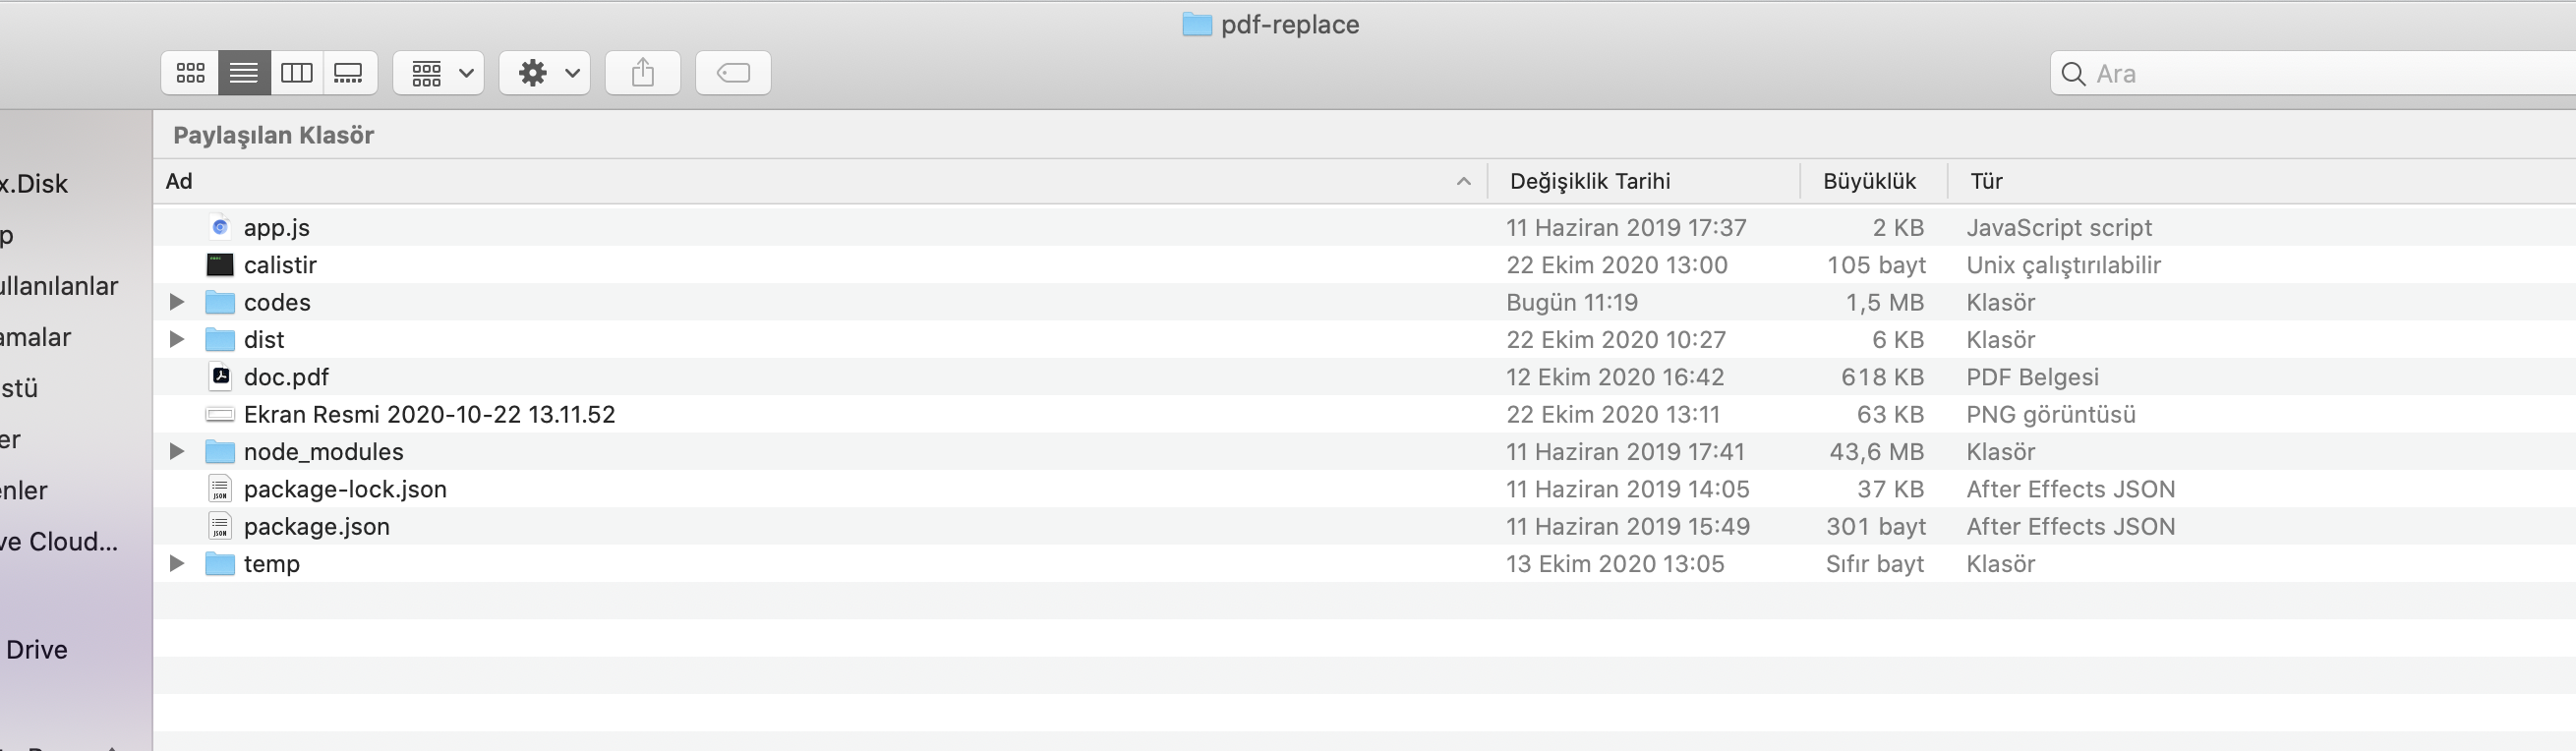Select the app.js file icon
Viewport: 2576px width, 751px height.
tap(220, 227)
